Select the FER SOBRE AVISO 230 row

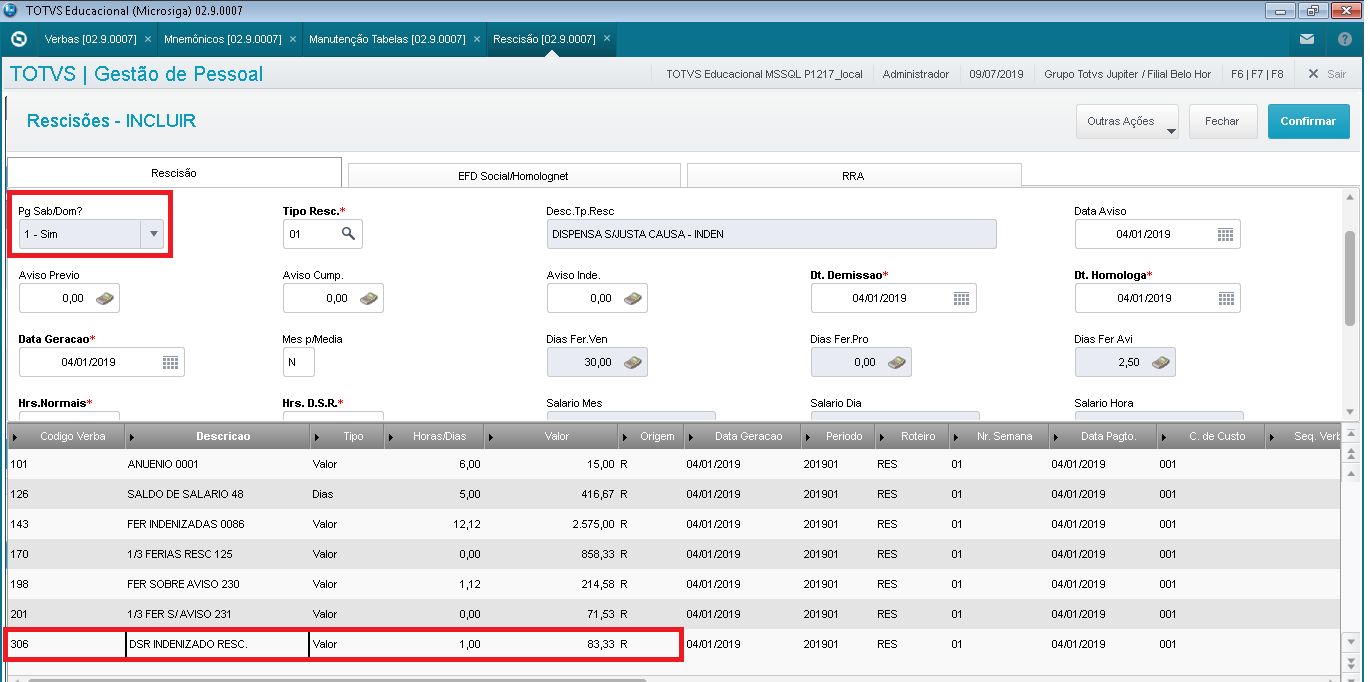tap(674, 584)
